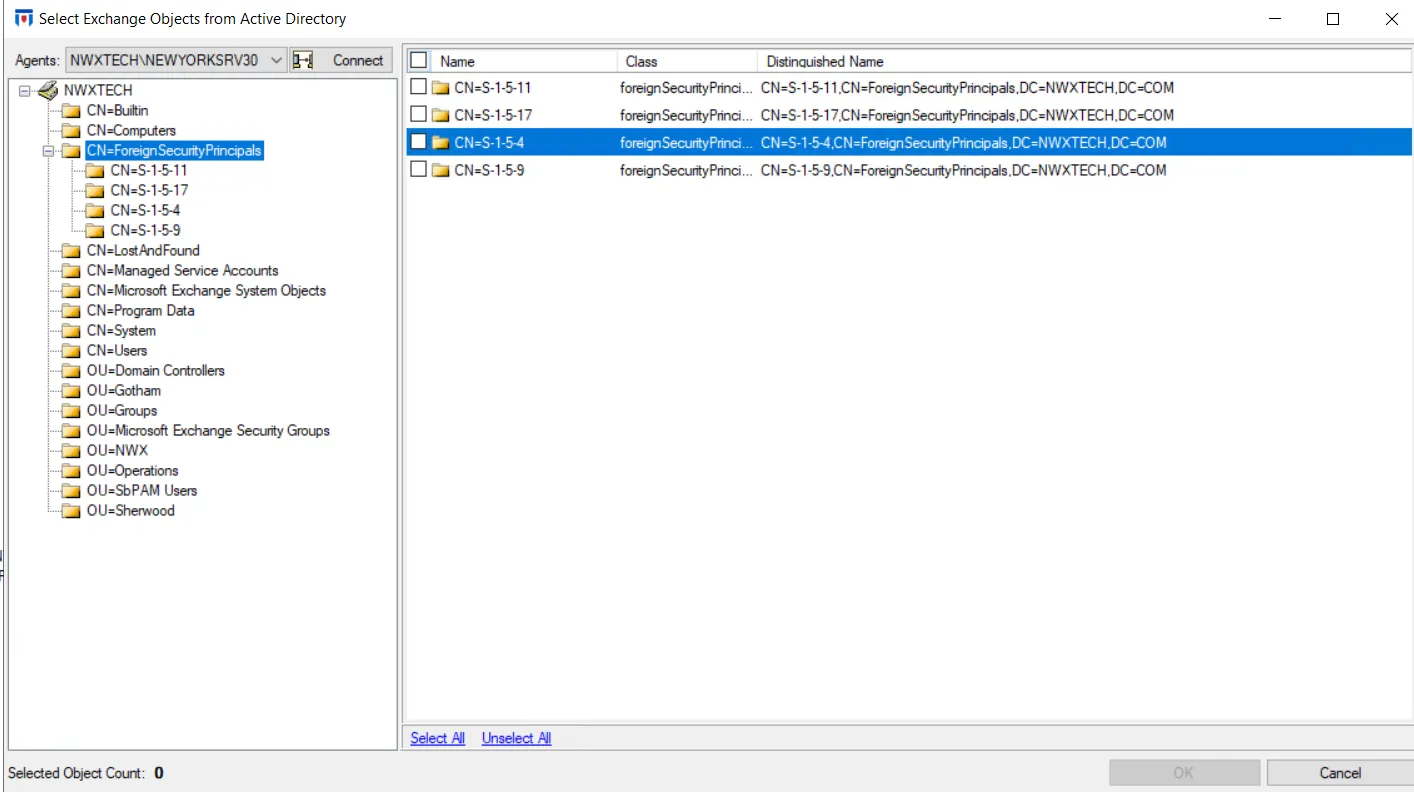The image size is (1414, 792).
Task: Click folder icon of OU=Gotham
Action: 70,391
